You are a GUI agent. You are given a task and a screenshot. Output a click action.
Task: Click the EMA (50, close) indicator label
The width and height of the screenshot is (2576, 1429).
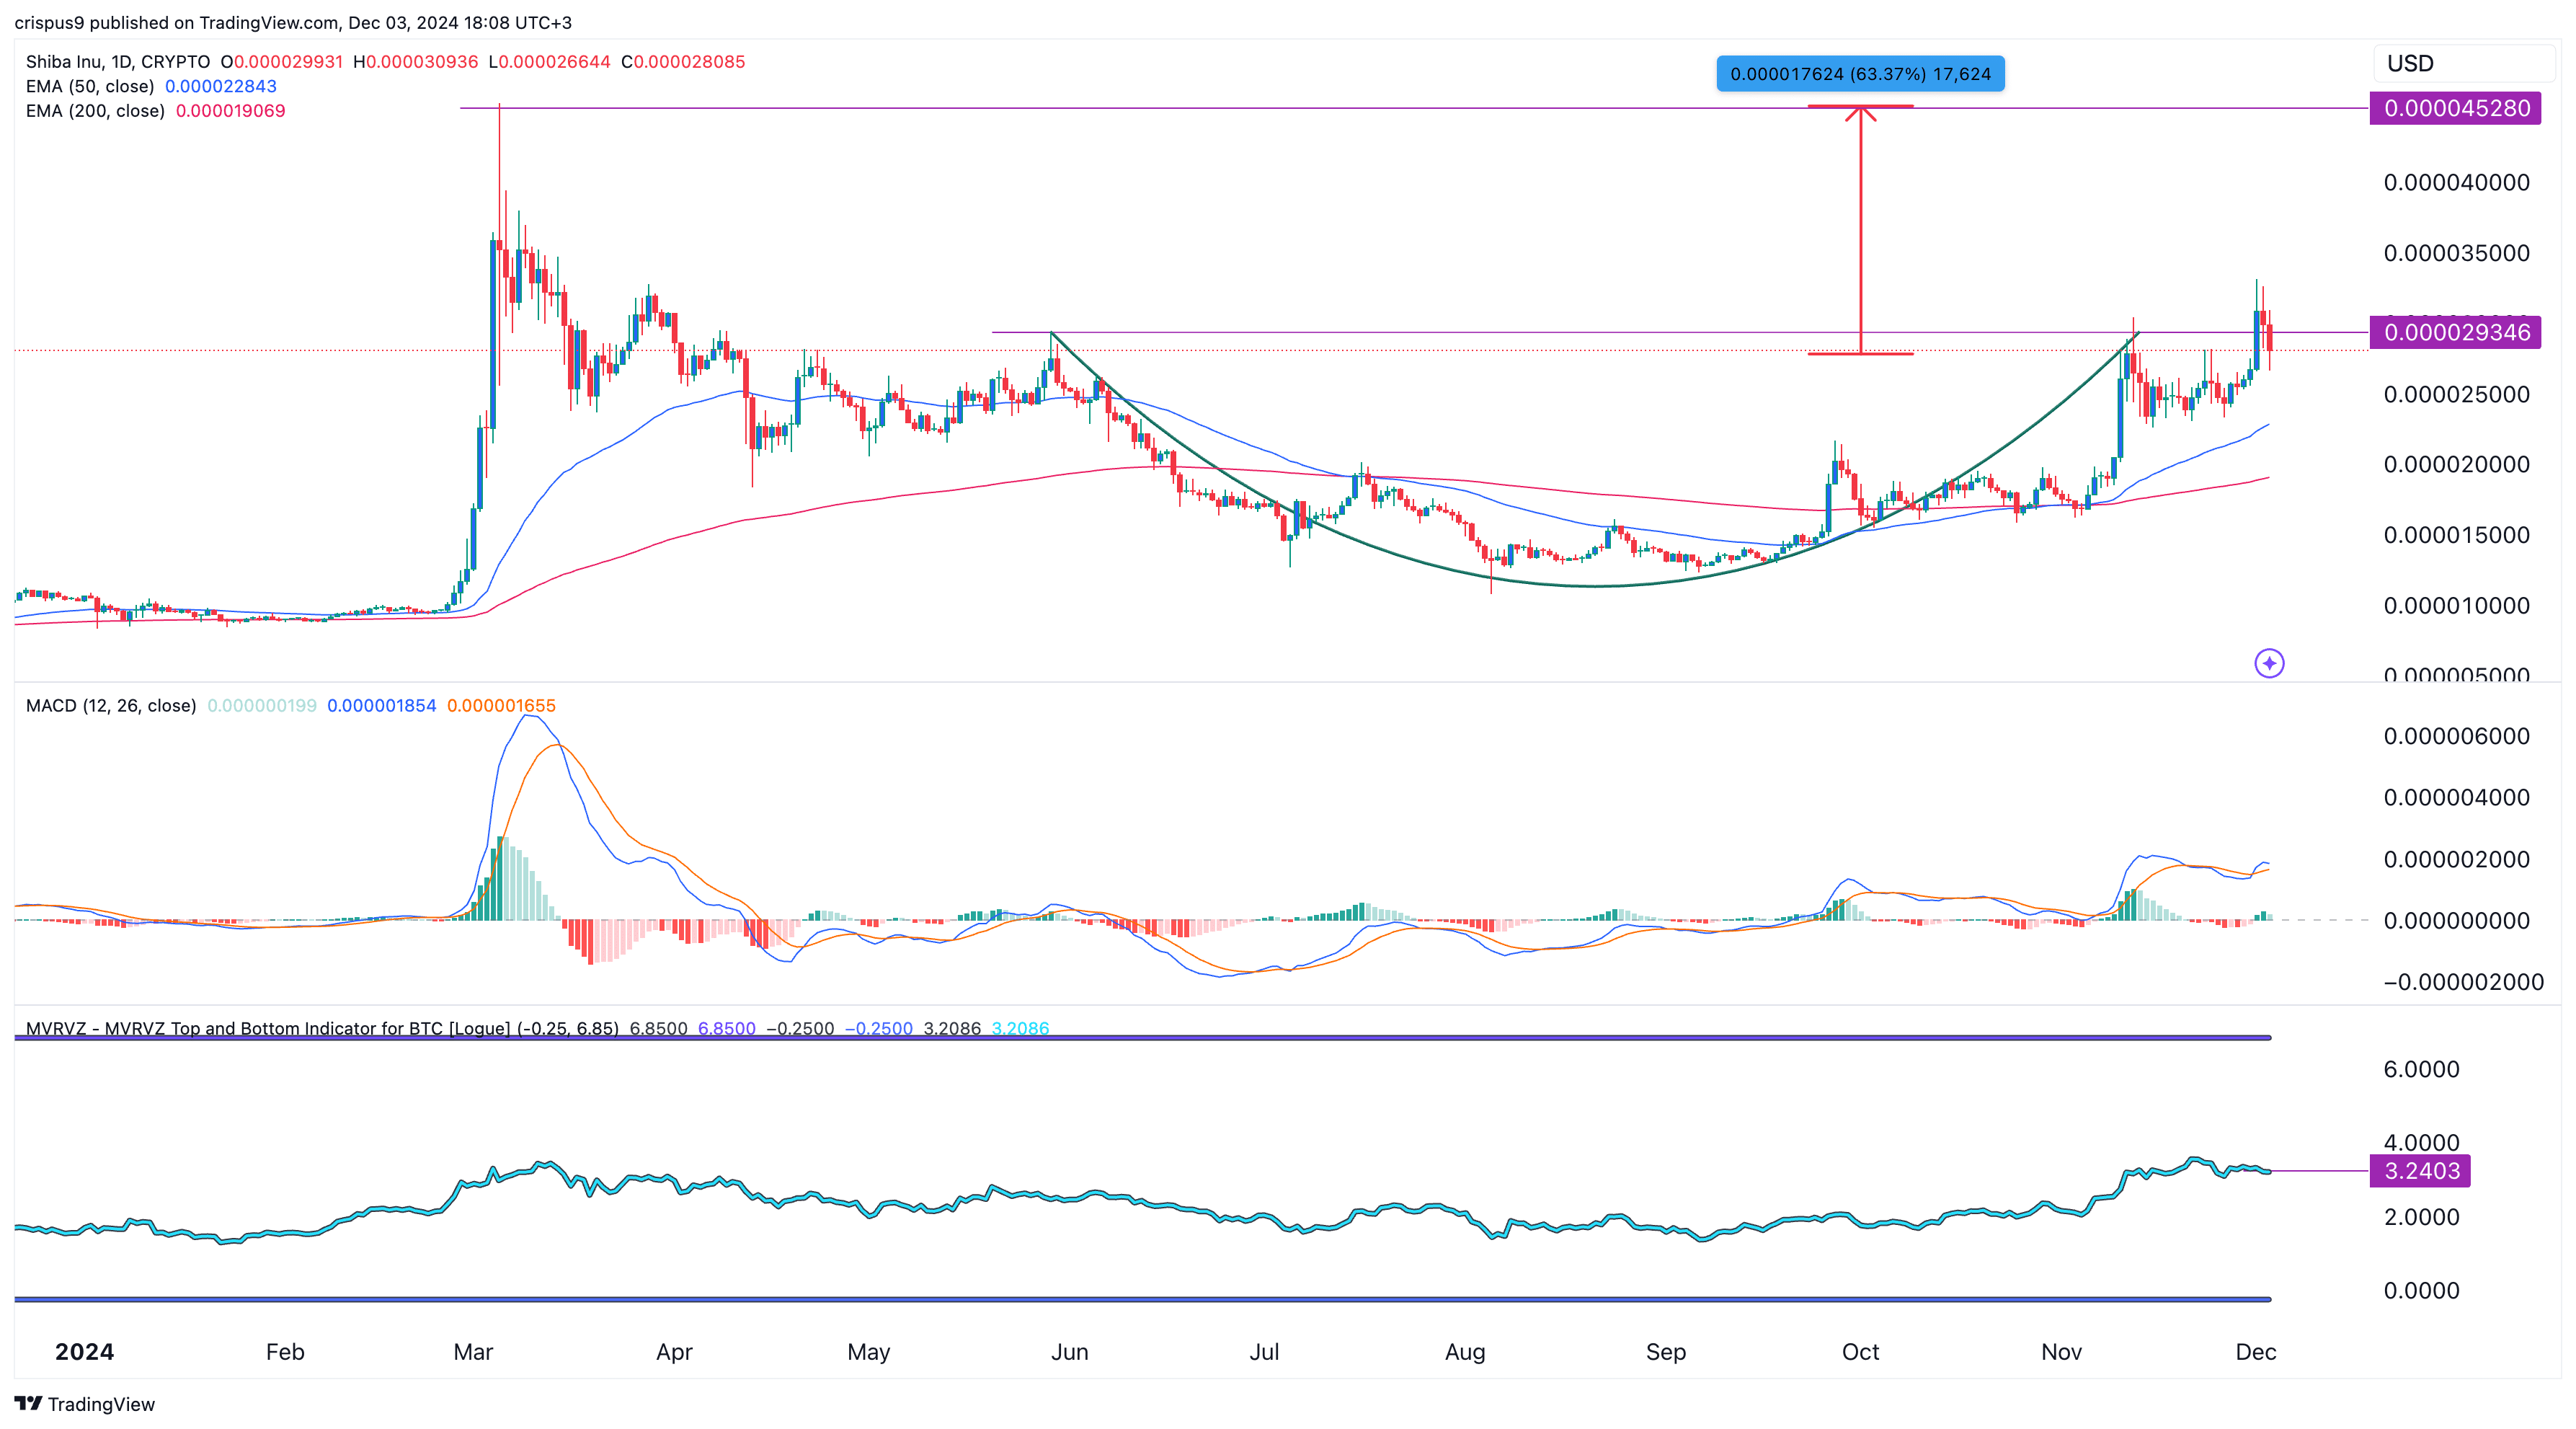tap(90, 86)
